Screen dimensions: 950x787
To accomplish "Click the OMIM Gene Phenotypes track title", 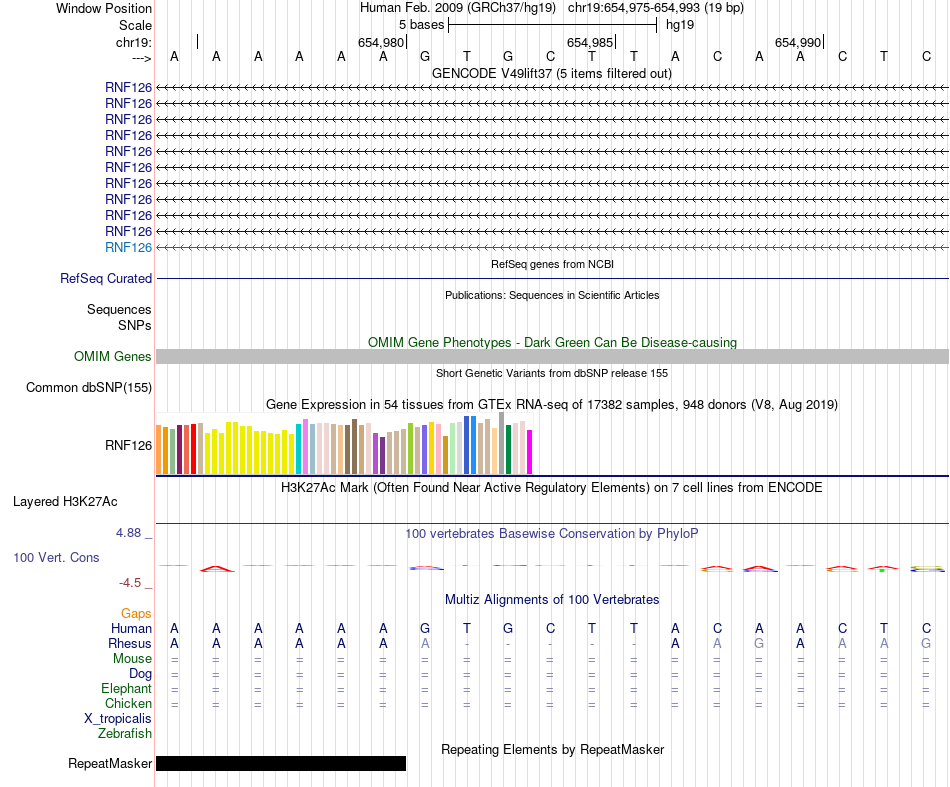I will 552,342.
